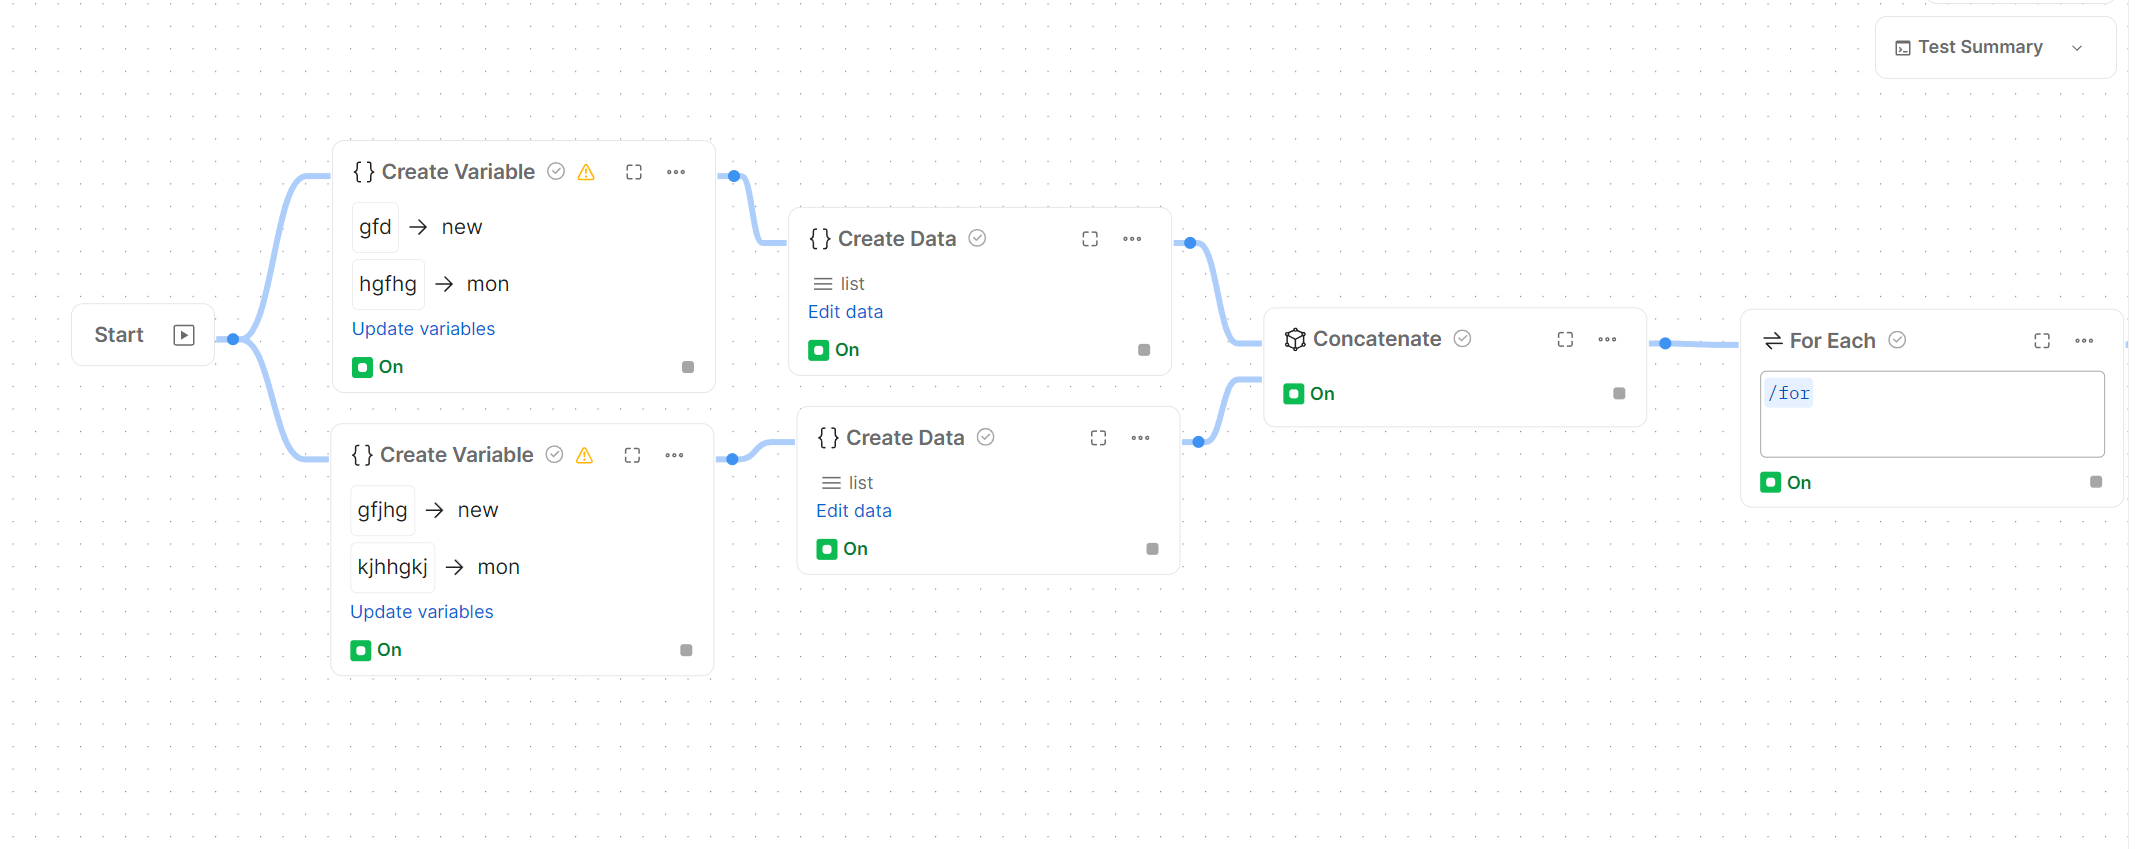
Task: Click the play icon on the Start node
Action: (x=184, y=335)
